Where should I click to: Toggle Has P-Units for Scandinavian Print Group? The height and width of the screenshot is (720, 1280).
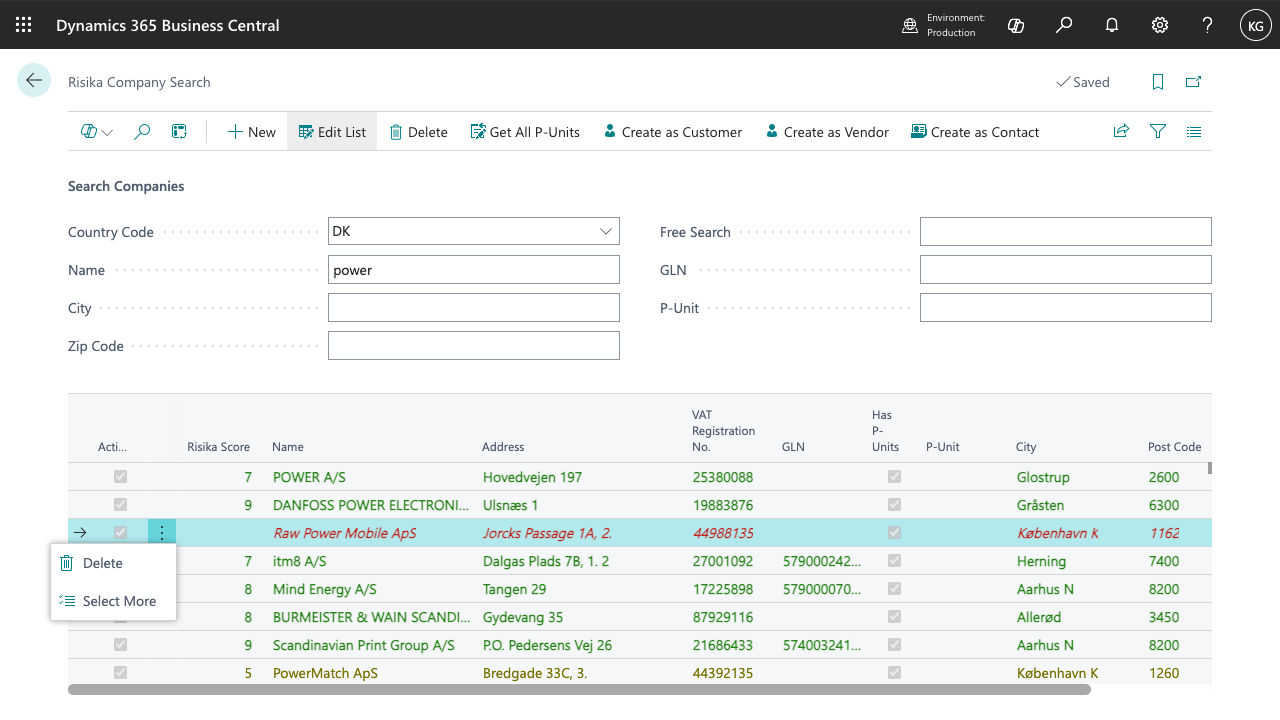coord(895,645)
